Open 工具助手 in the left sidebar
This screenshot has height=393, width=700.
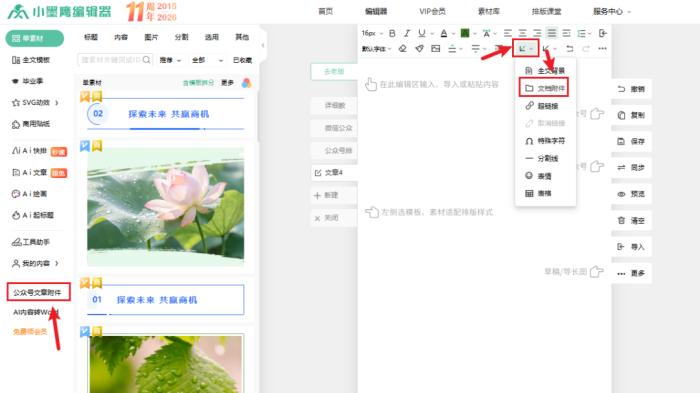click(x=31, y=242)
